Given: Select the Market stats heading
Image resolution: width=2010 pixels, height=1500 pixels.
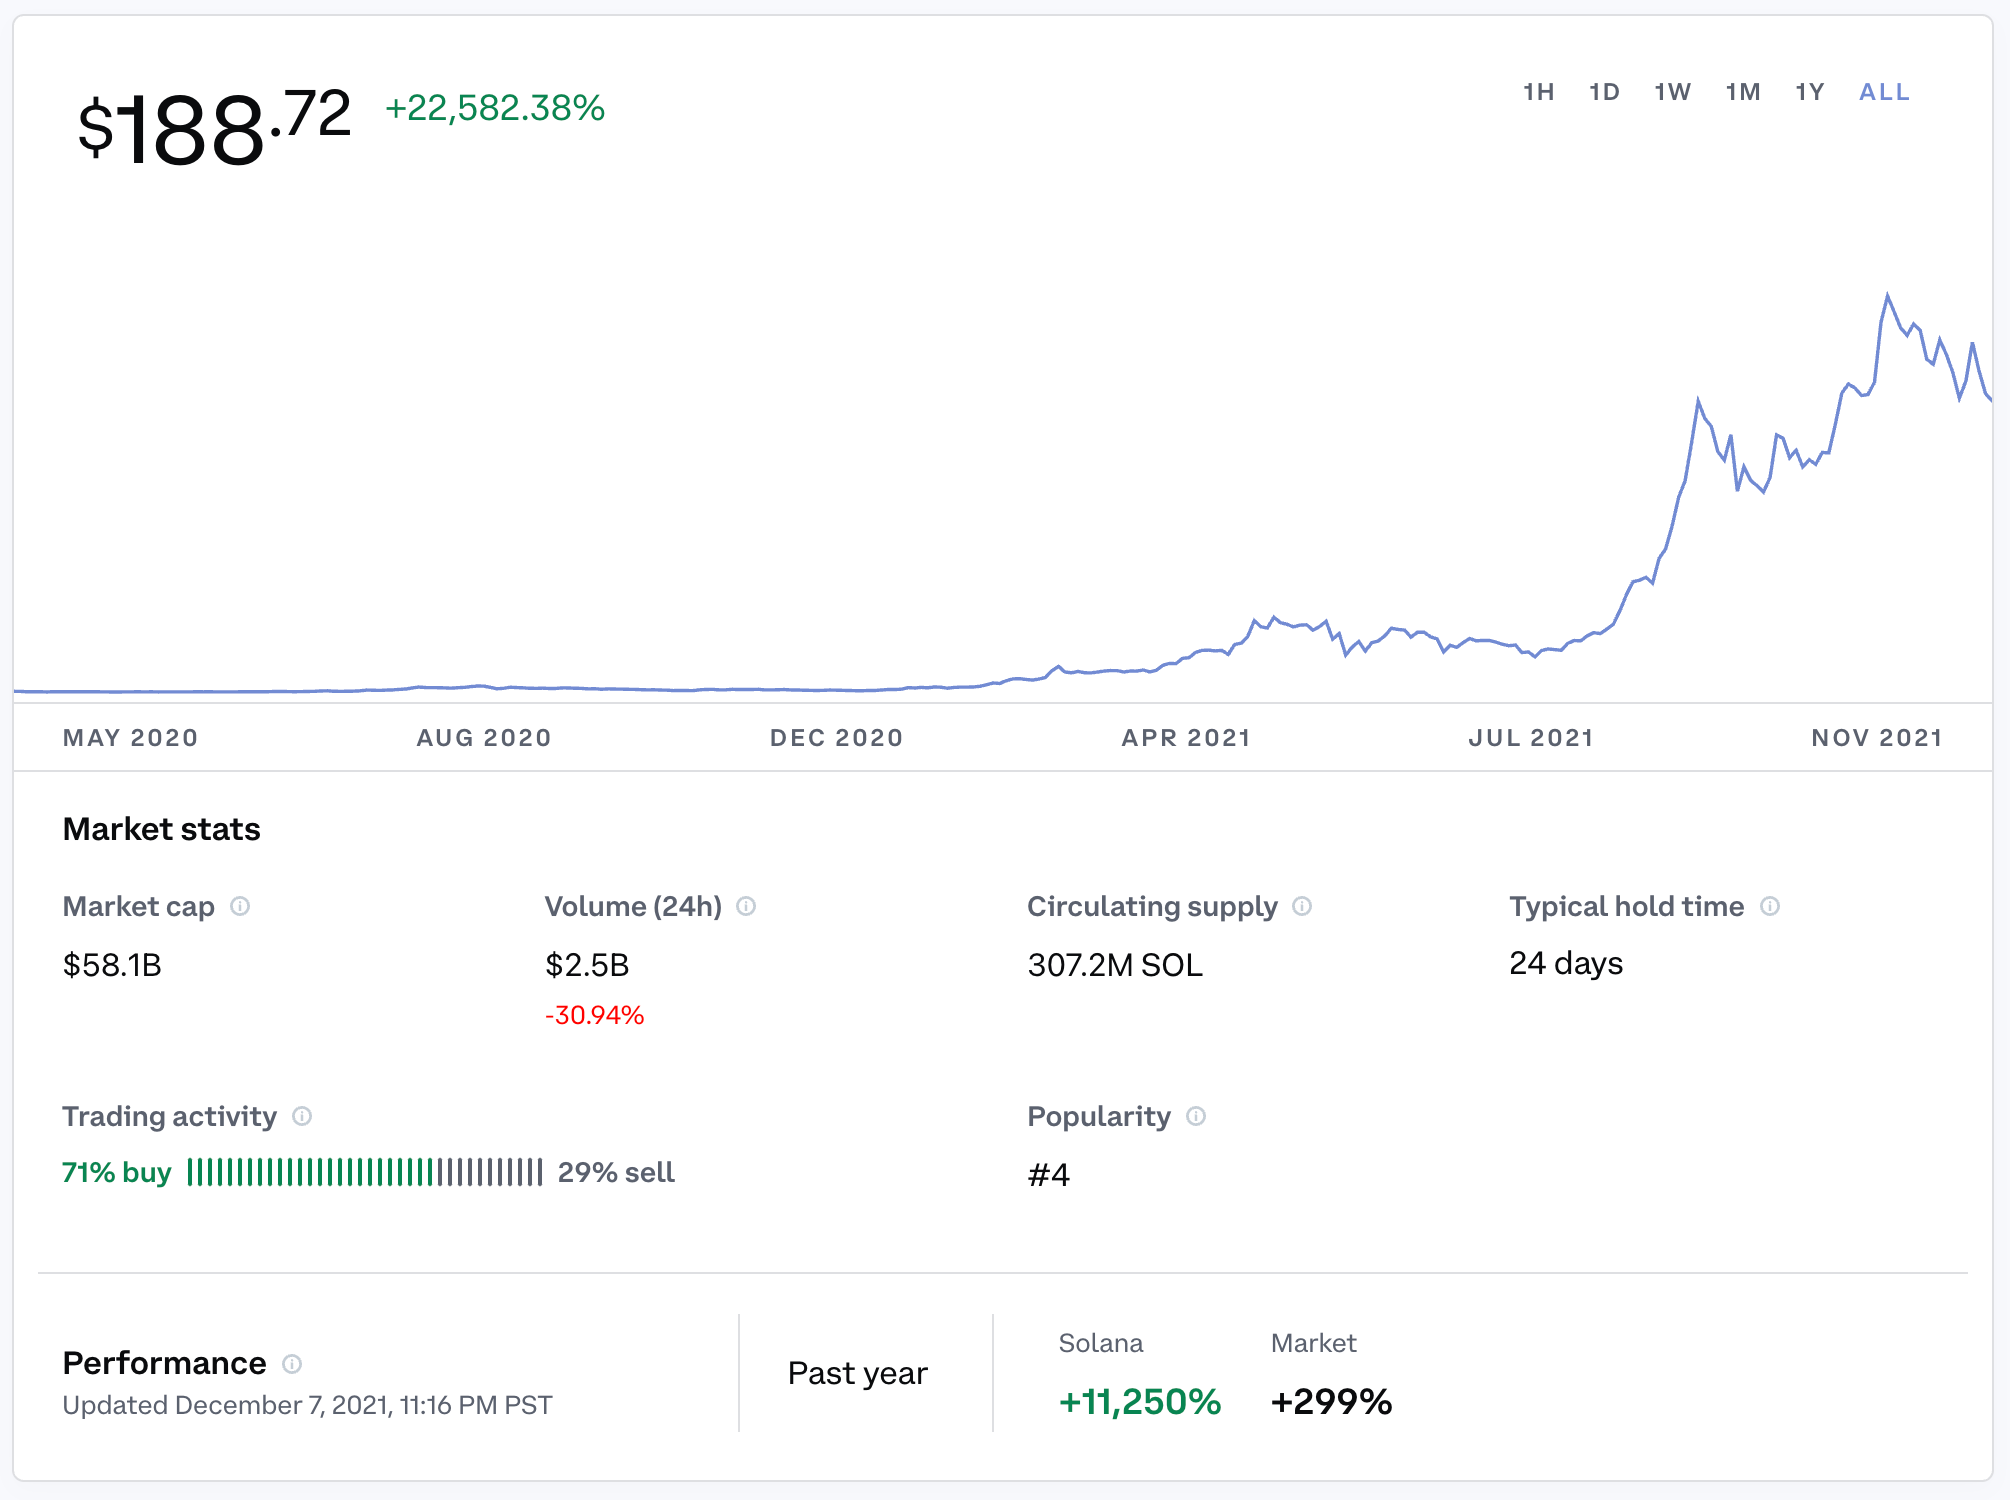Looking at the screenshot, I should coord(161,829).
